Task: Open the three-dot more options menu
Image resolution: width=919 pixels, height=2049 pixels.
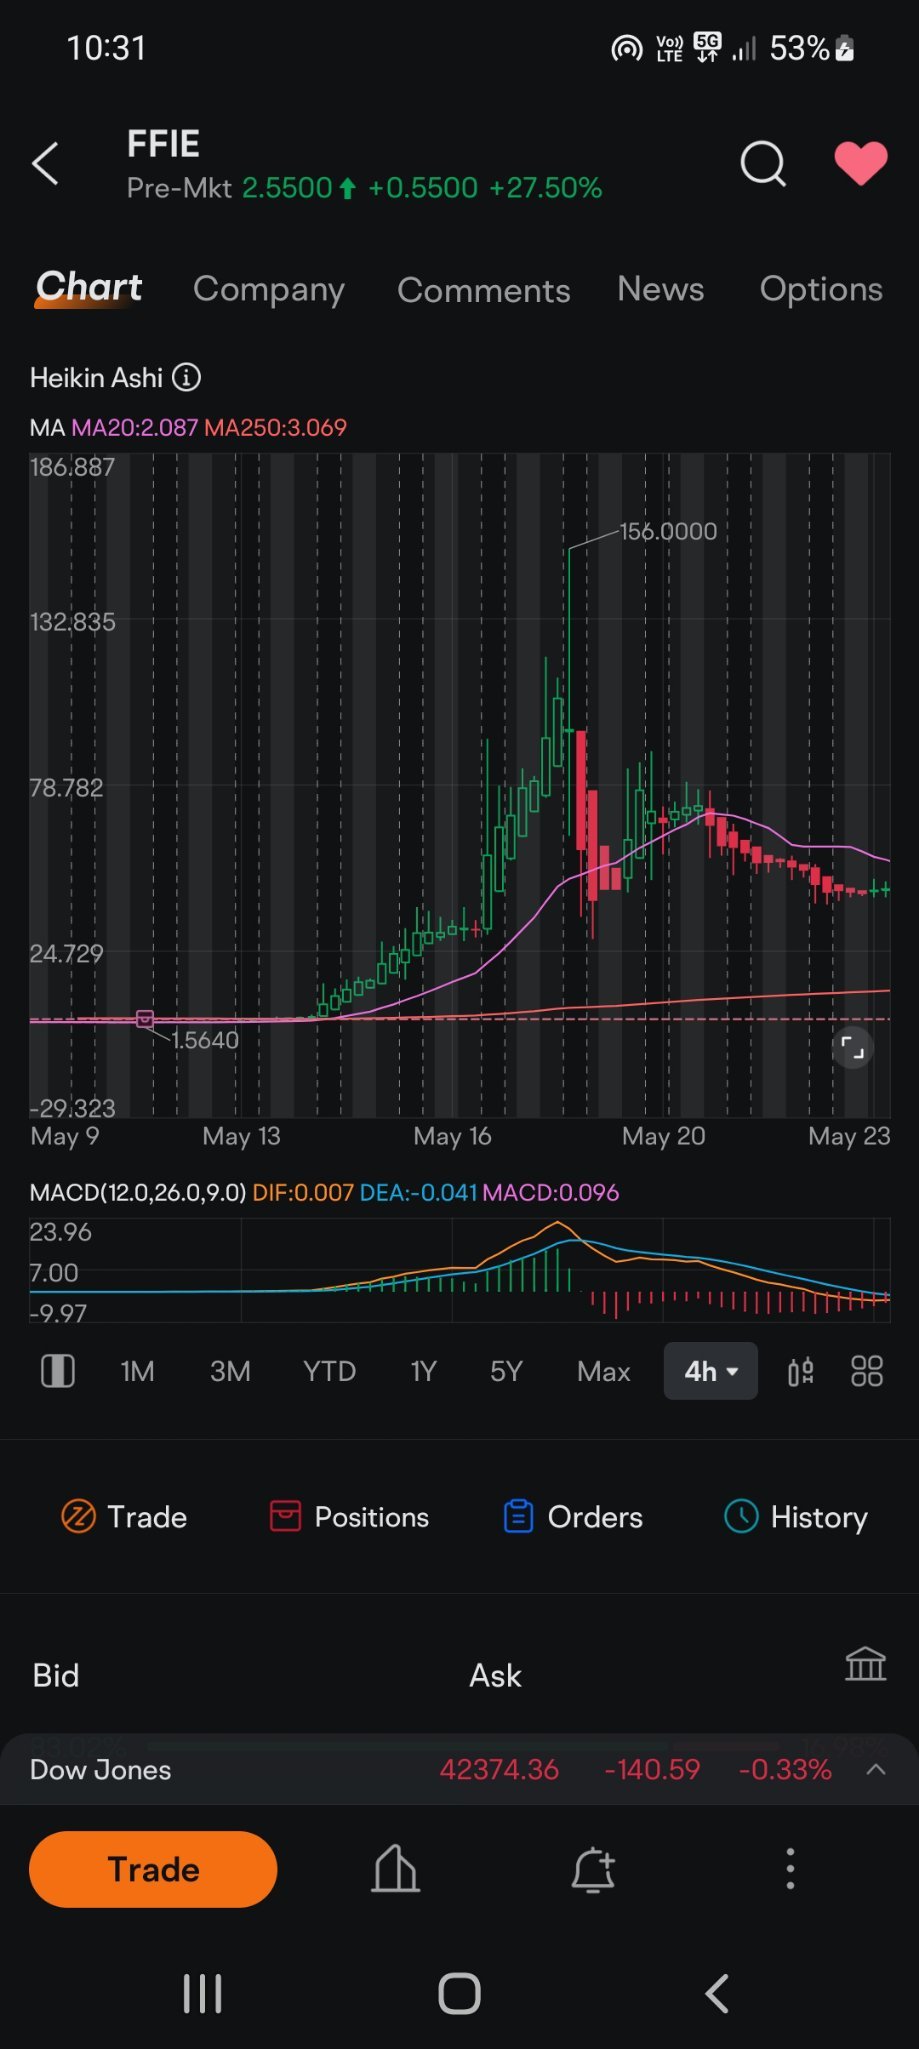Action: coord(790,1869)
